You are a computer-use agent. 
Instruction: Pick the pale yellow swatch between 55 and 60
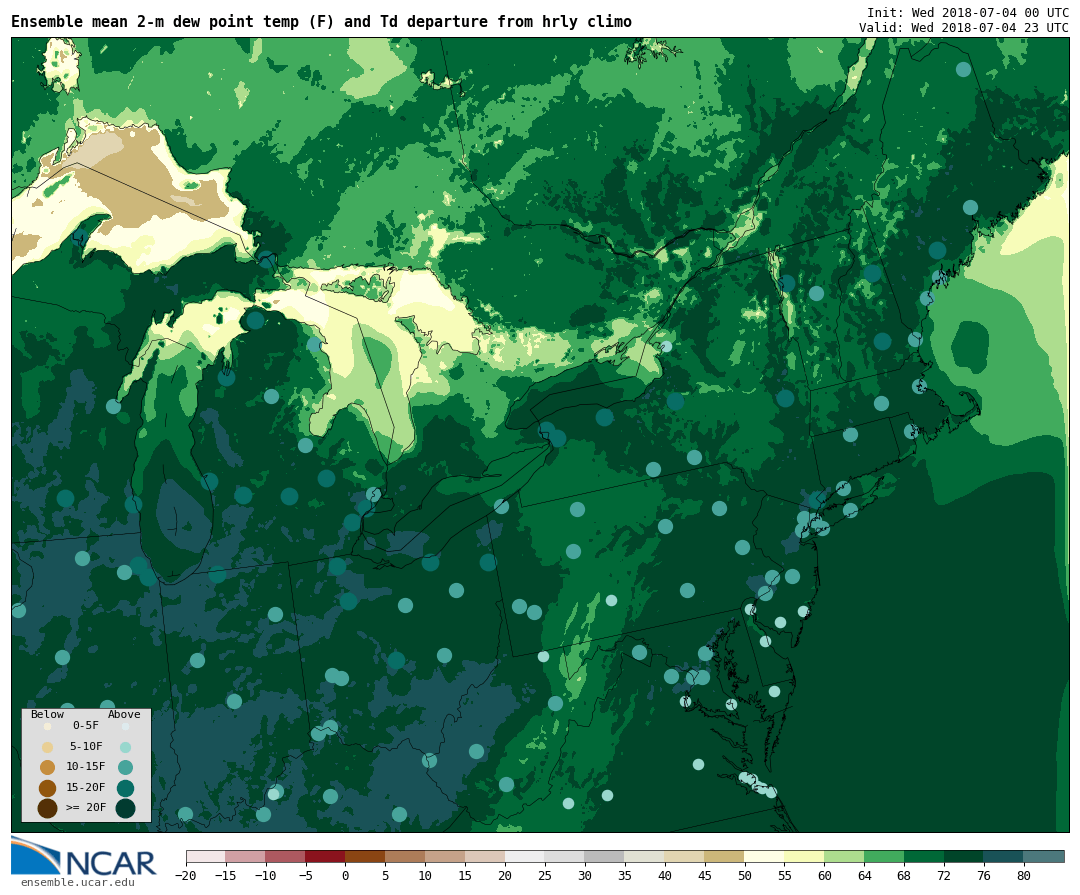pyautogui.click(x=804, y=856)
